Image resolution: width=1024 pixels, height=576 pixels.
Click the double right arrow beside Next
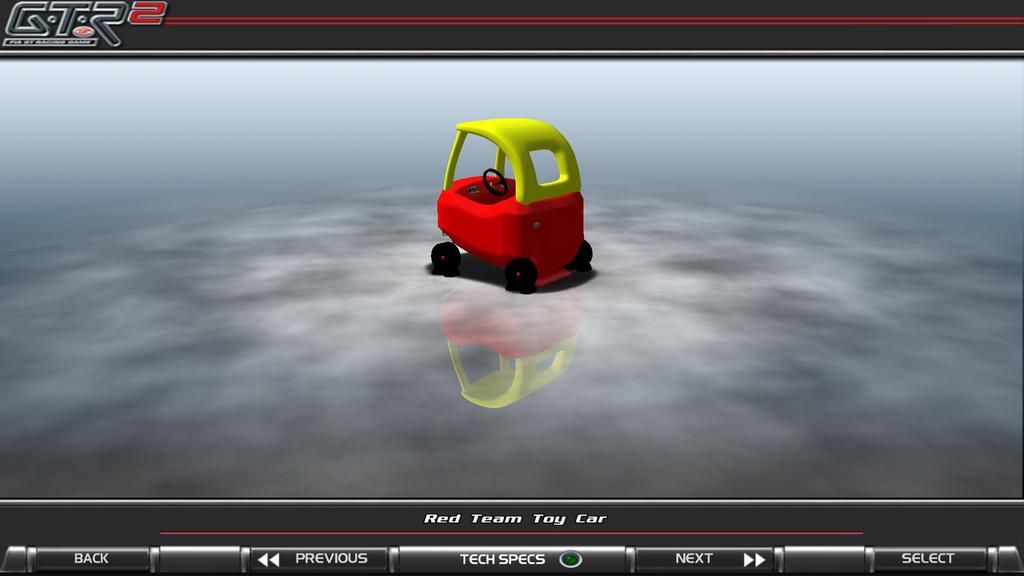click(754, 559)
